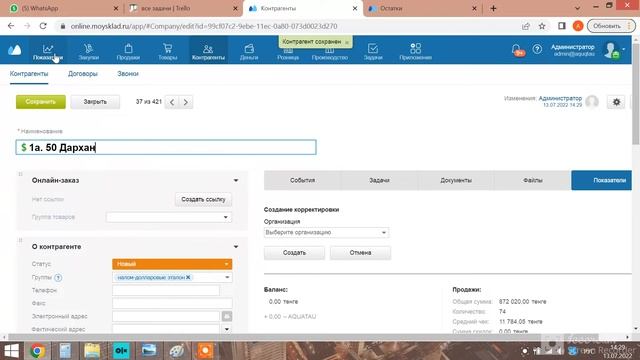Expand the Группы dropdown arrow
The height and width of the screenshot is (360, 640).
click(227, 278)
